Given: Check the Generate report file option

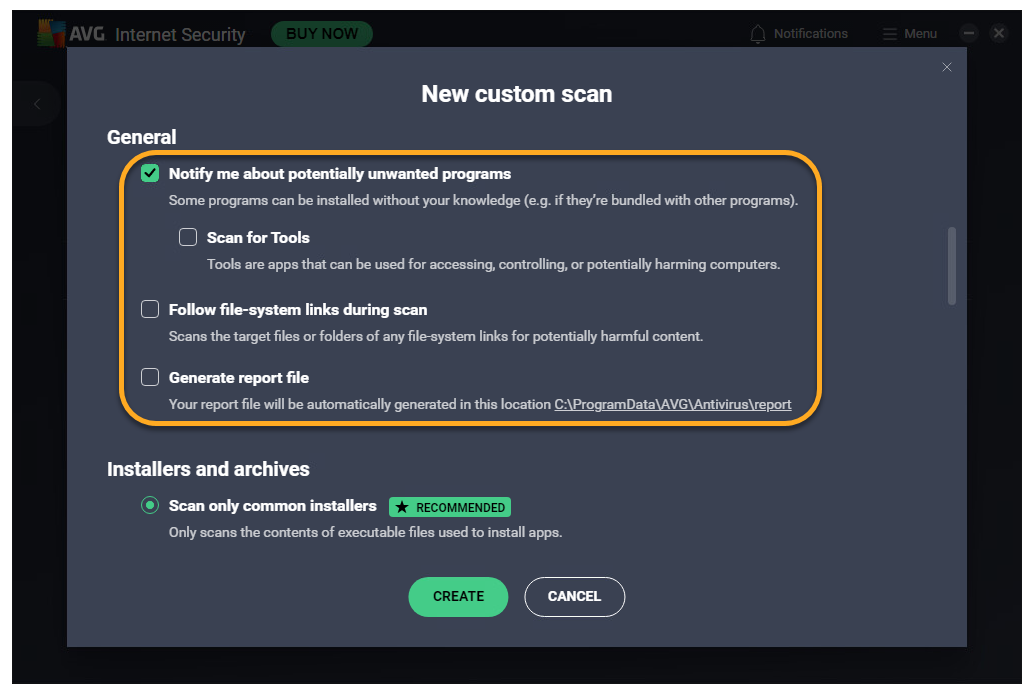Looking at the screenshot, I should 150,378.
